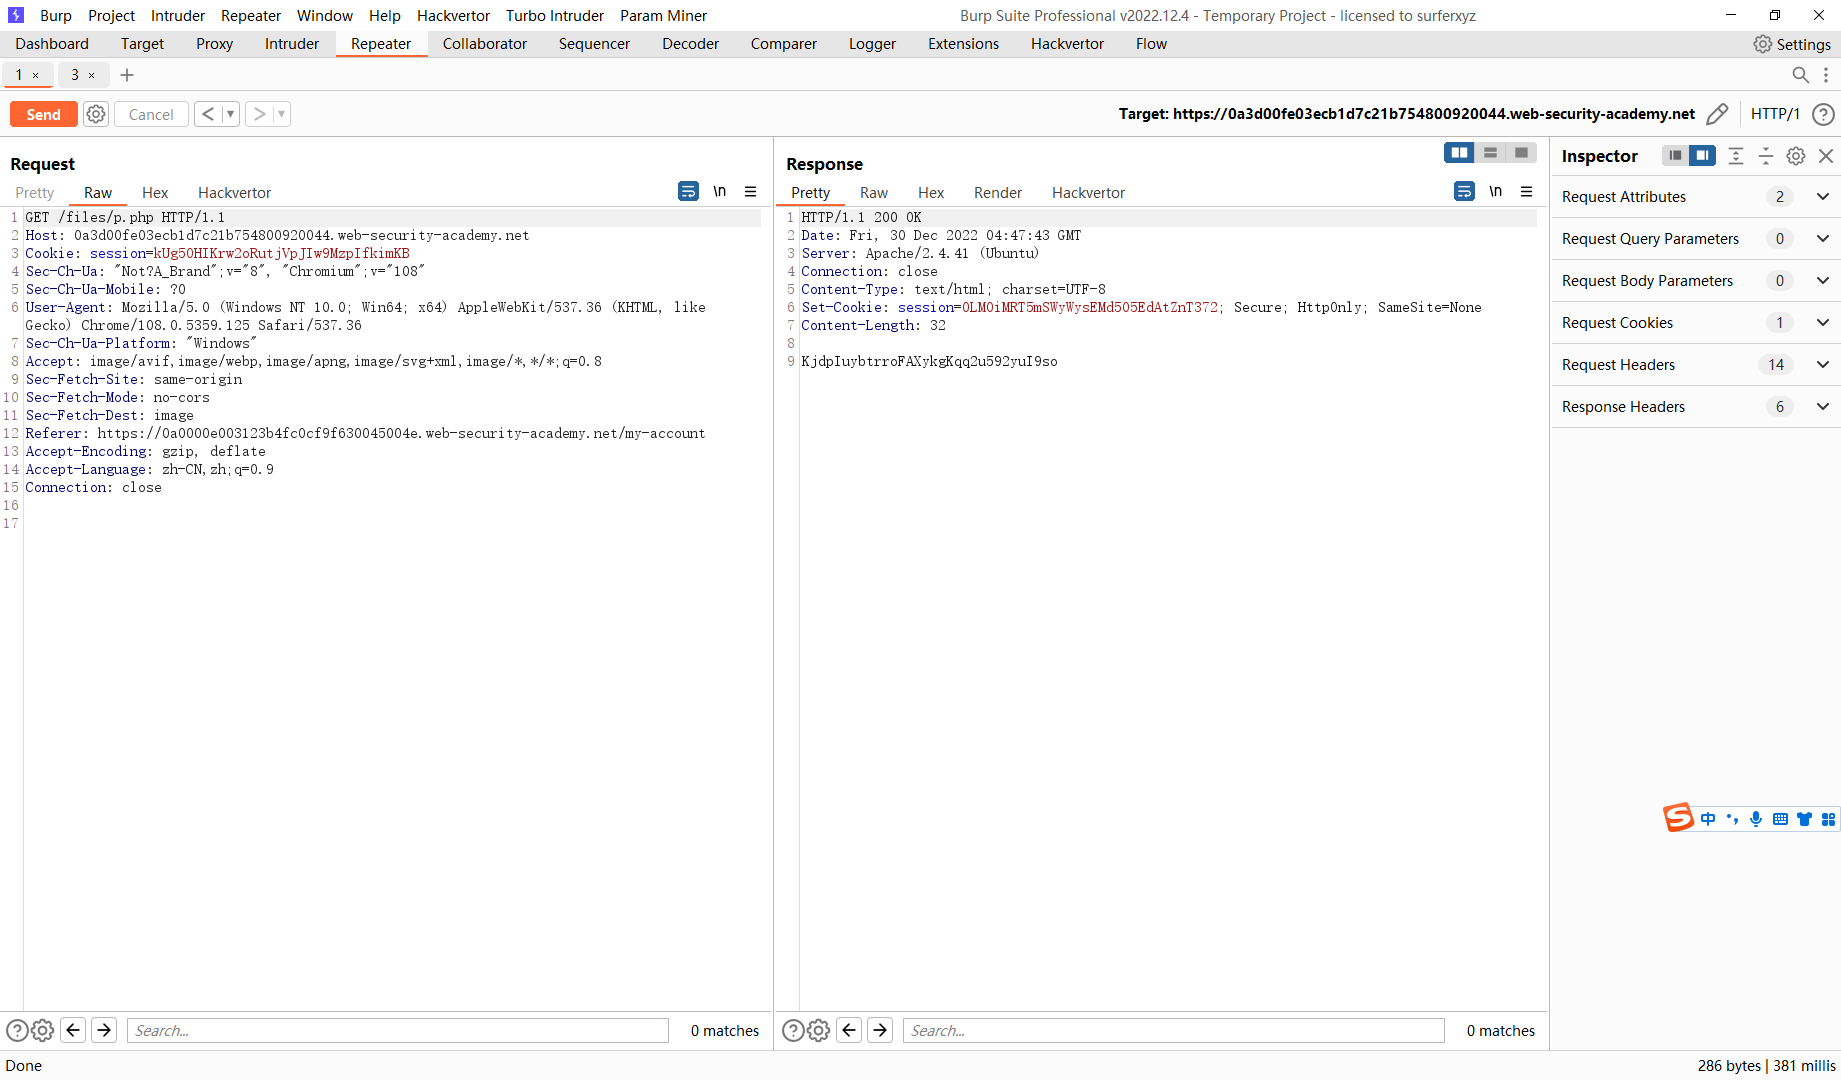Click Sogou input method logo icon
Viewport: 1841px width, 1080px height.
(1678, 818)
